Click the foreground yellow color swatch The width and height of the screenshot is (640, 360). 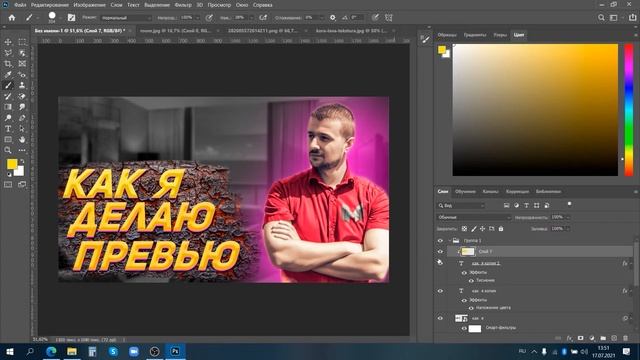click(x=11, y=164)
